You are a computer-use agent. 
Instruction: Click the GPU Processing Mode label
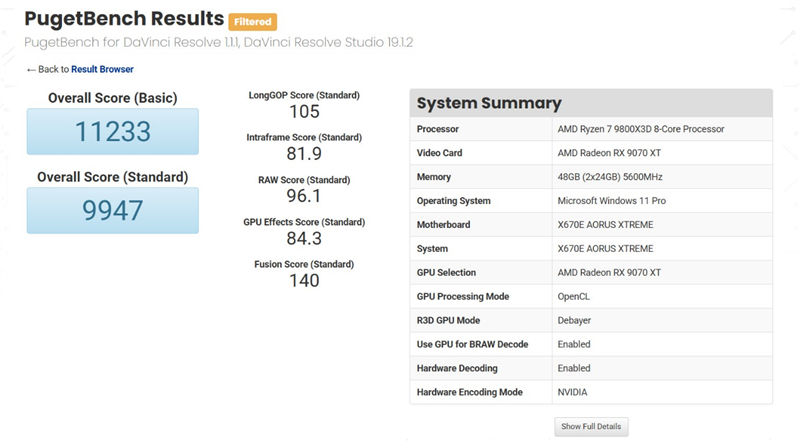coord(463,297)
